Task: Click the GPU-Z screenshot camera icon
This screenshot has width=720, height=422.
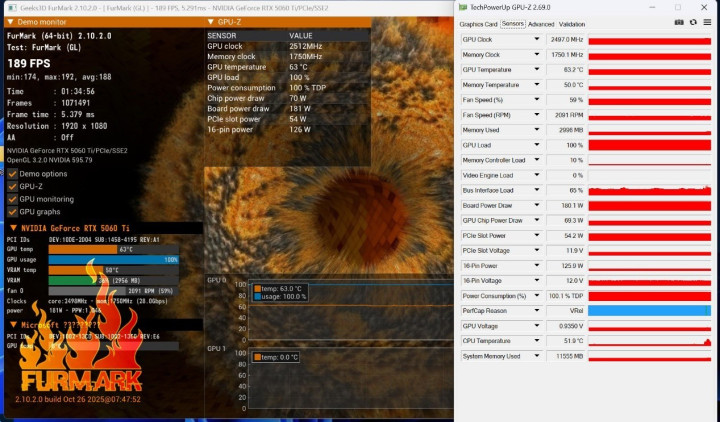Action: point(679,23)
